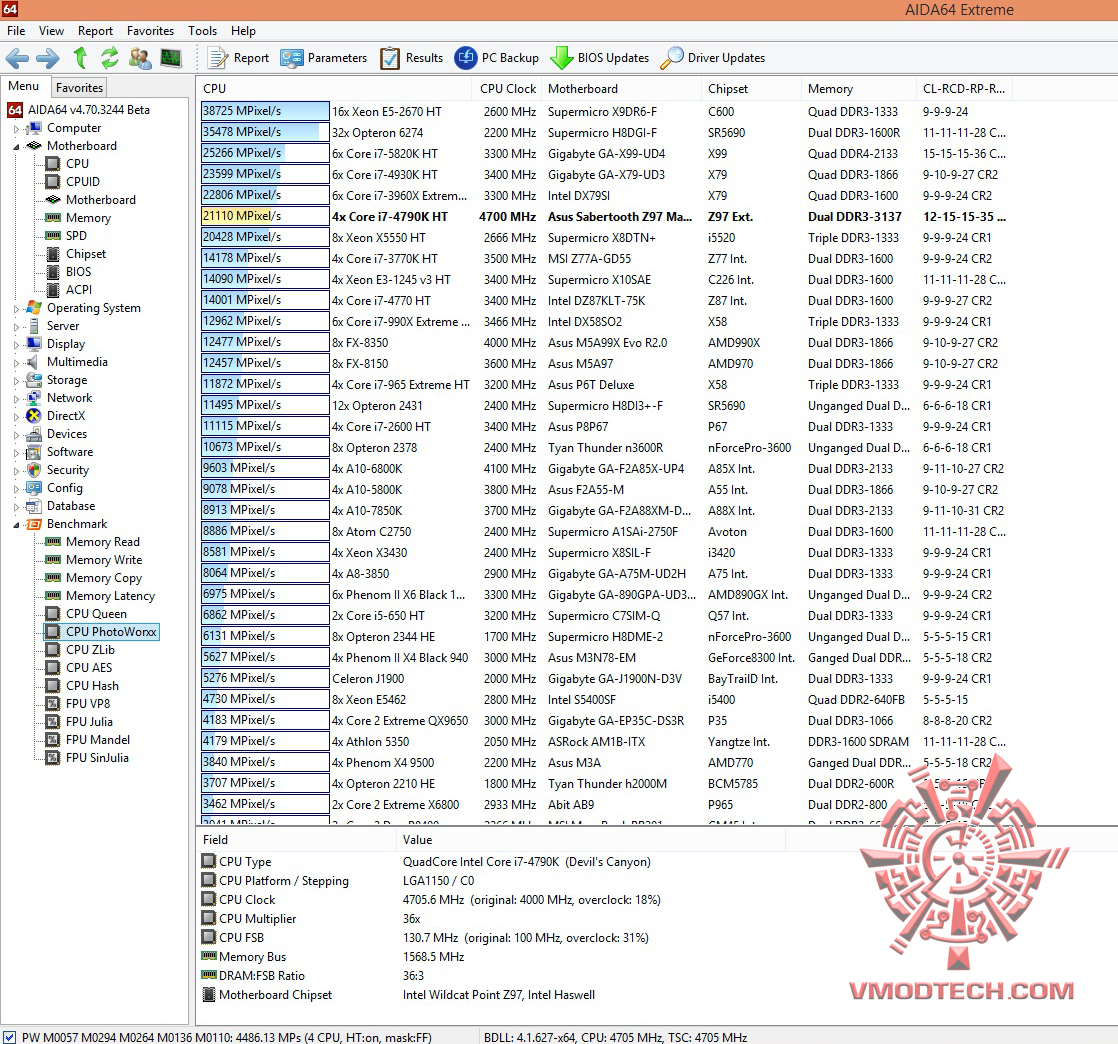
Task: Click the green up arrow toolbar icon
Action: pos(80,58)
